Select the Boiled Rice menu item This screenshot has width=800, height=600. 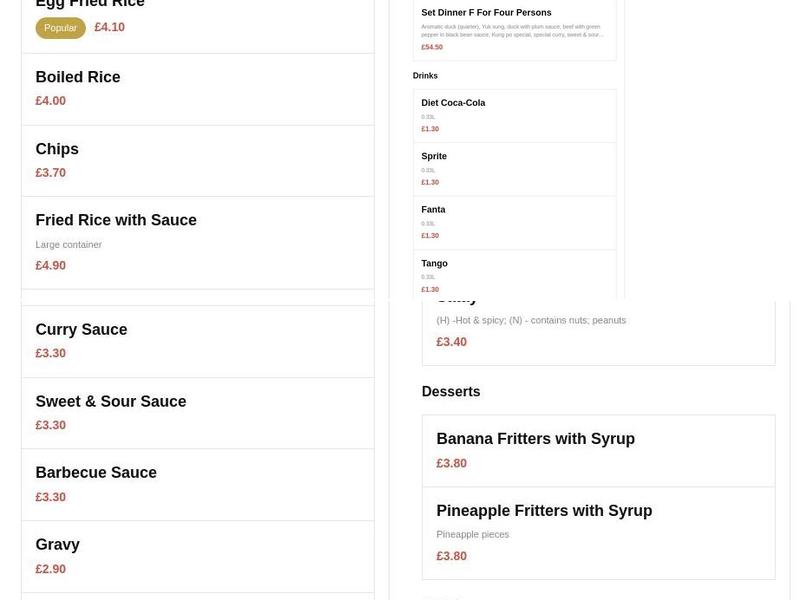[78, 78]
